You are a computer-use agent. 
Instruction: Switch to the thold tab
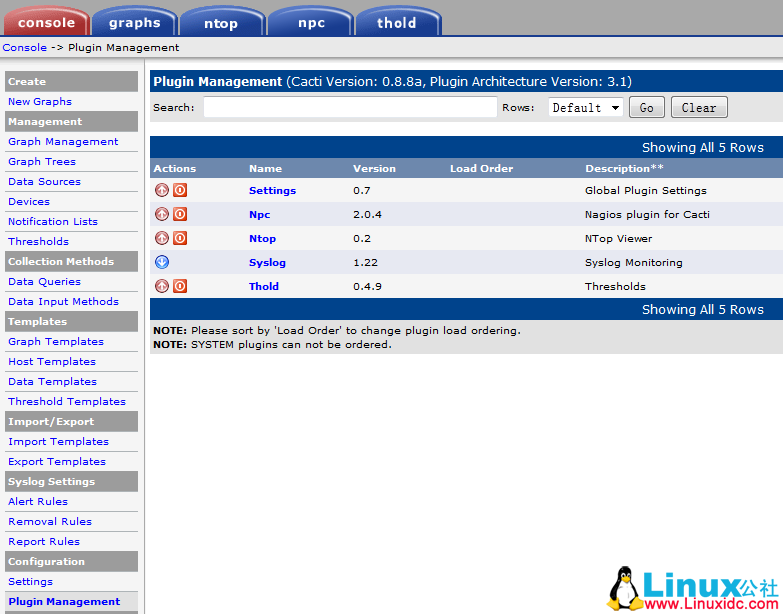click(x=397, y=22)
